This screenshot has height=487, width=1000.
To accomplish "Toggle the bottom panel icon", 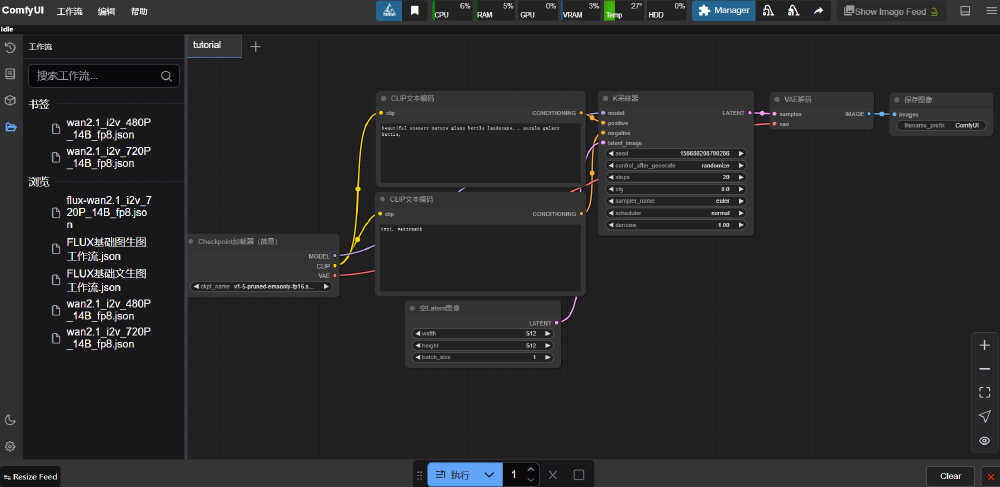I will 965,11.
